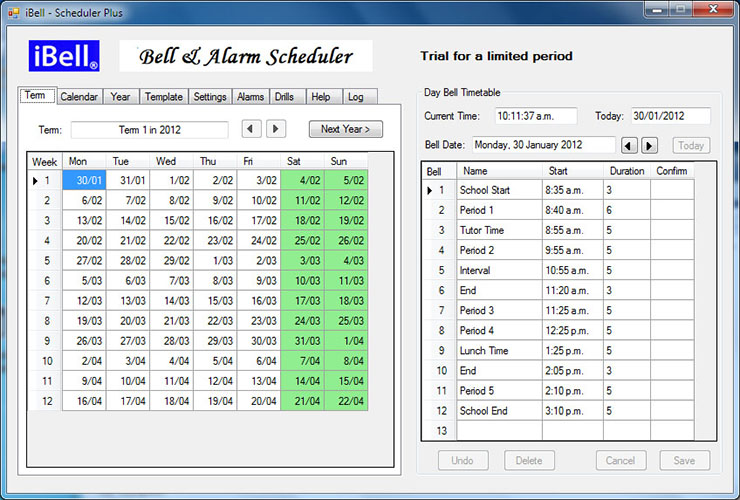Click the 2:05 p.m. start time
The image size is (740, 500).
(573, 371)
